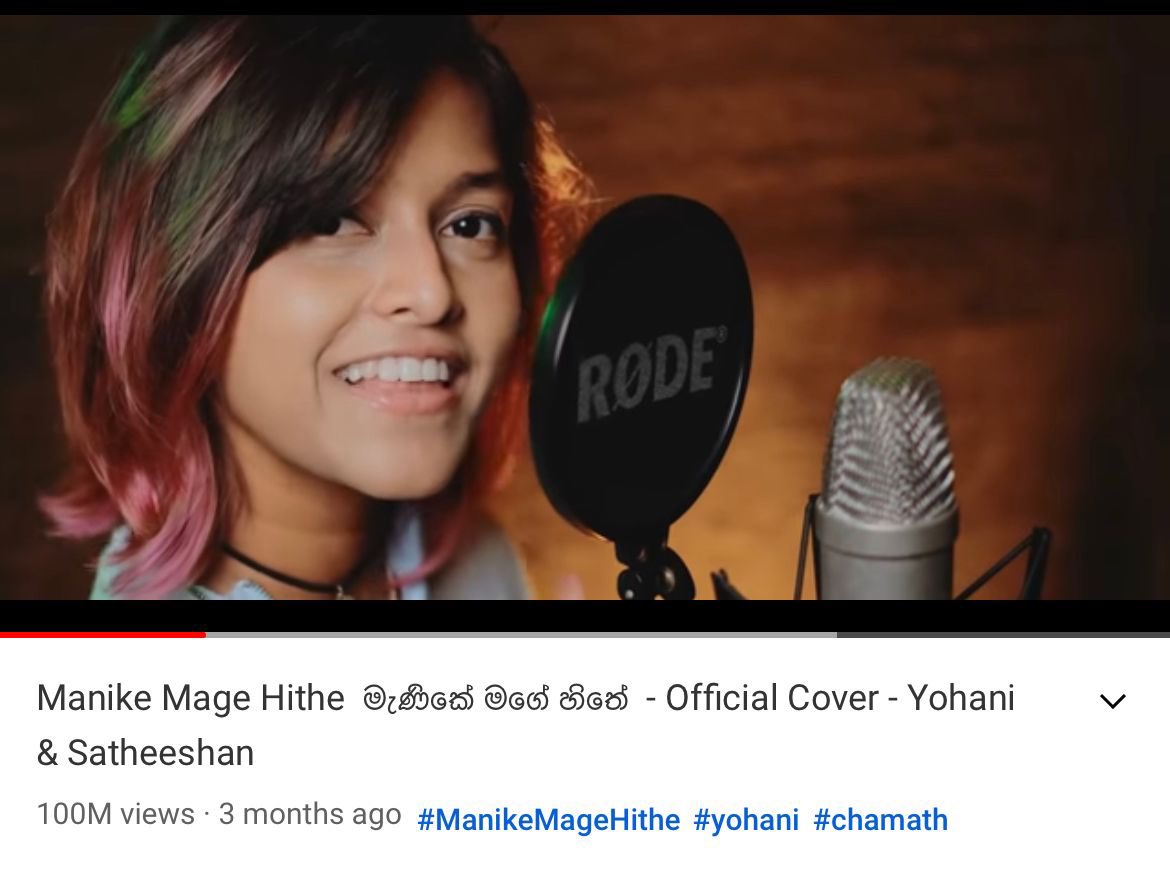This screenshot has width=1170, height=886.
Task: Click the "& Satheeshan" title line
Action: pos(146,753)
